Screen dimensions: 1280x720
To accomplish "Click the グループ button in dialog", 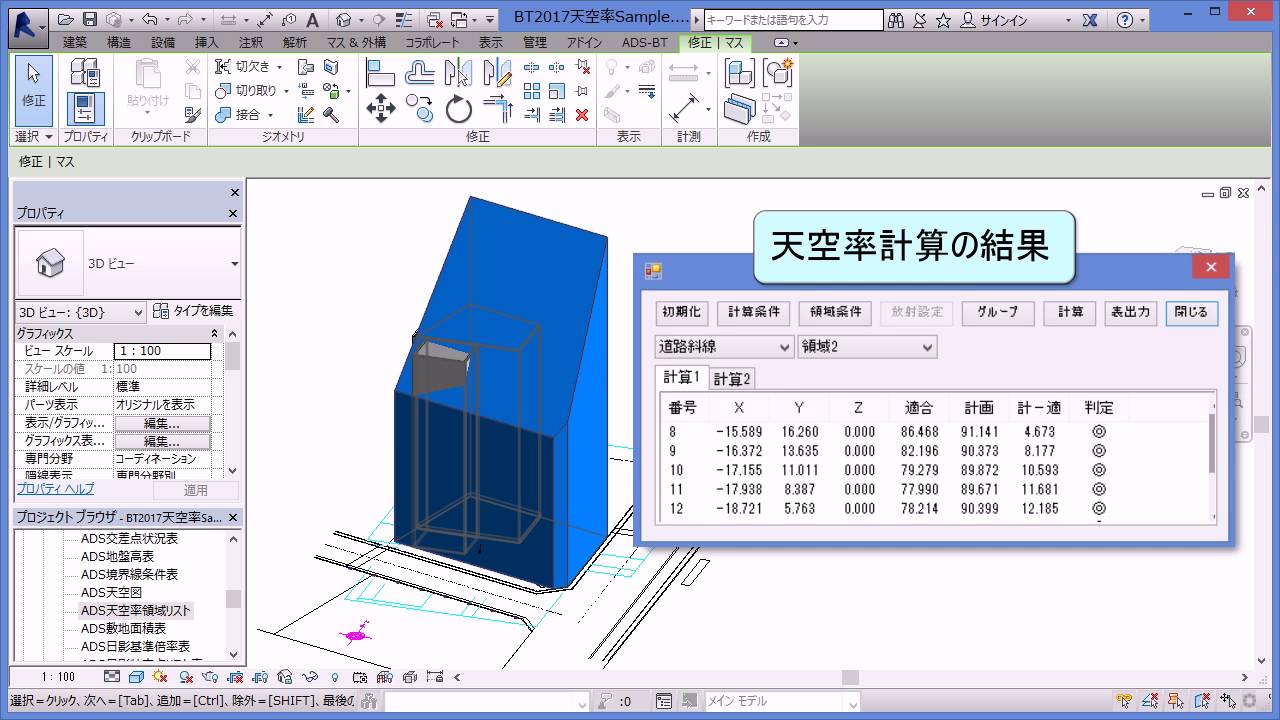I will tap(997, 312).
